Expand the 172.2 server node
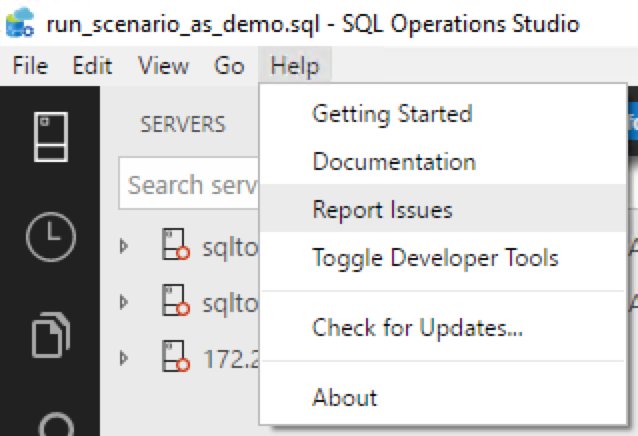This screenshot has width=638, height=436. pyautogui.click(x=124, y=358)
